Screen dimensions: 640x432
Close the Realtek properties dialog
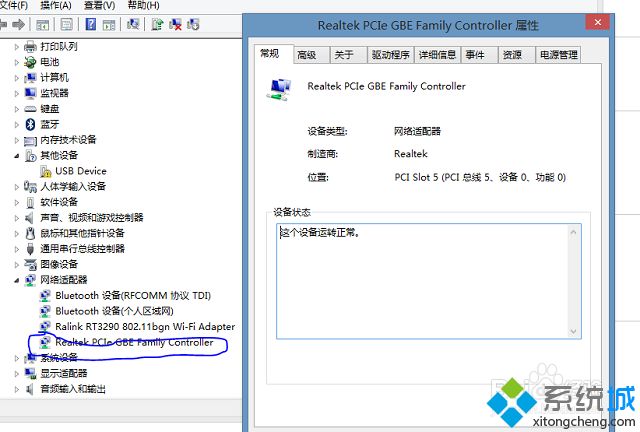(x=598, y=22)
